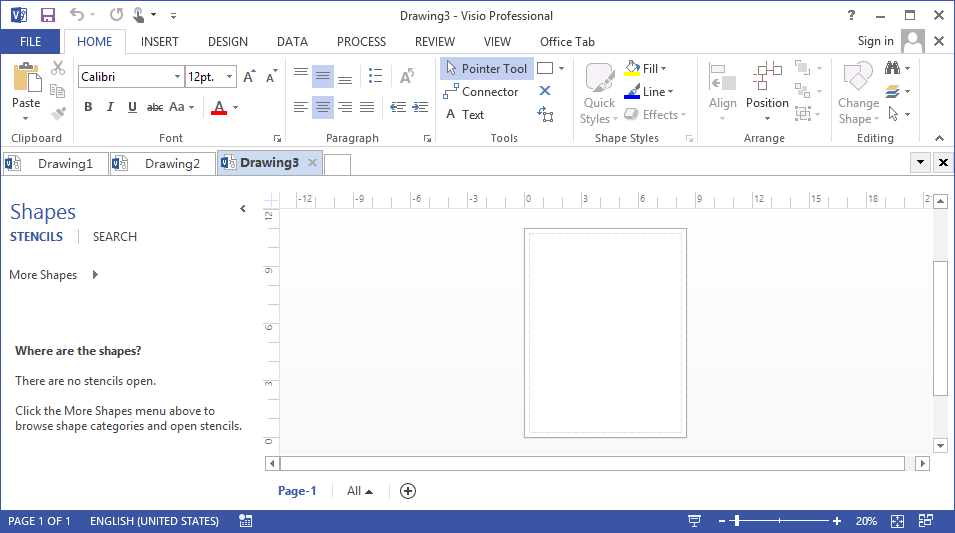Click the Insert Page plus icon
The height and width of the screenshot is (533, 955).
point(407,491)
